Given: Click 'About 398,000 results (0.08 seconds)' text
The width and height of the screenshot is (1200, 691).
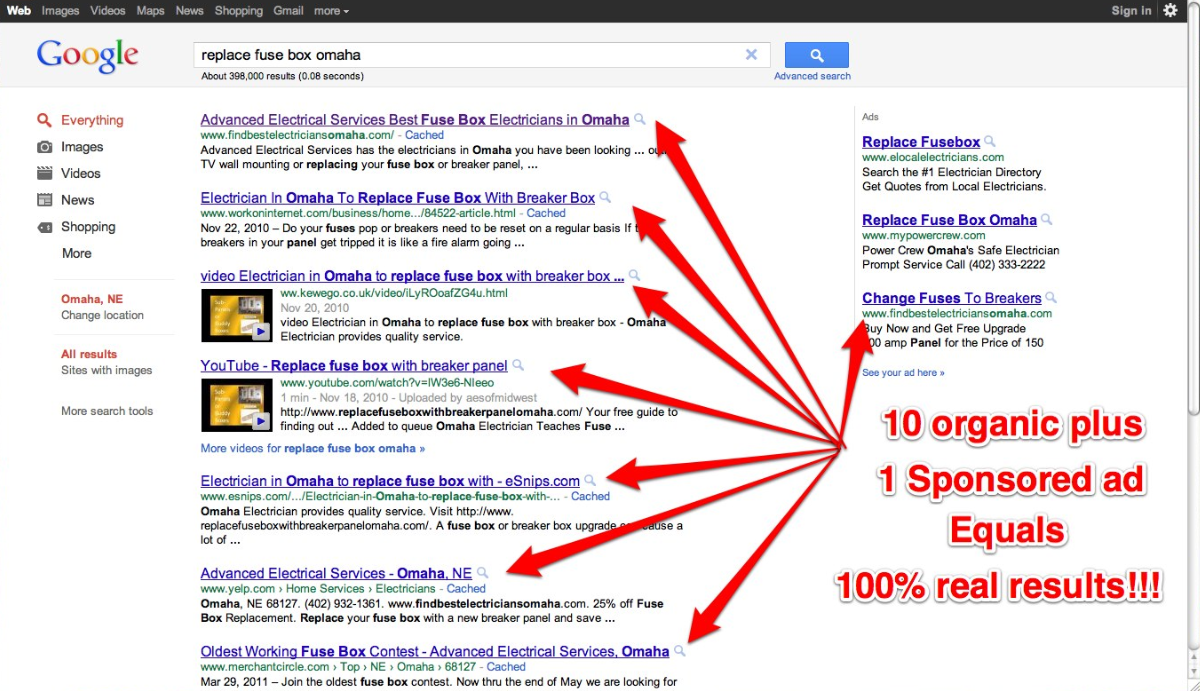Looking at the screenshot, I should point(282,76).
